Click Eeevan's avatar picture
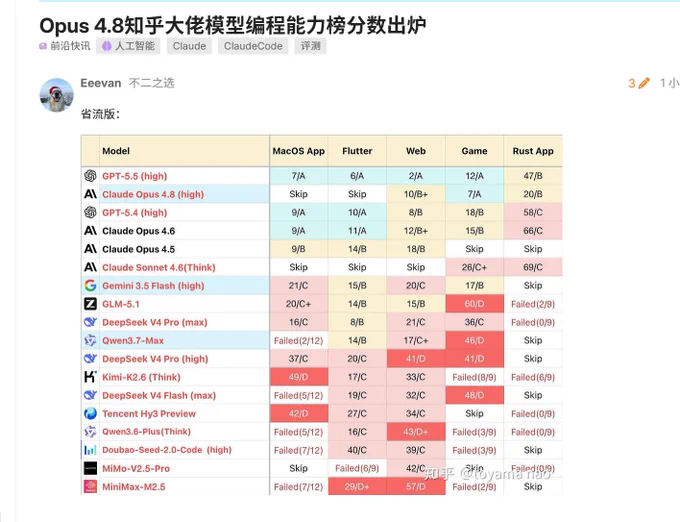The height and width of the screenshot is (522, 680). tap(56, 95)
